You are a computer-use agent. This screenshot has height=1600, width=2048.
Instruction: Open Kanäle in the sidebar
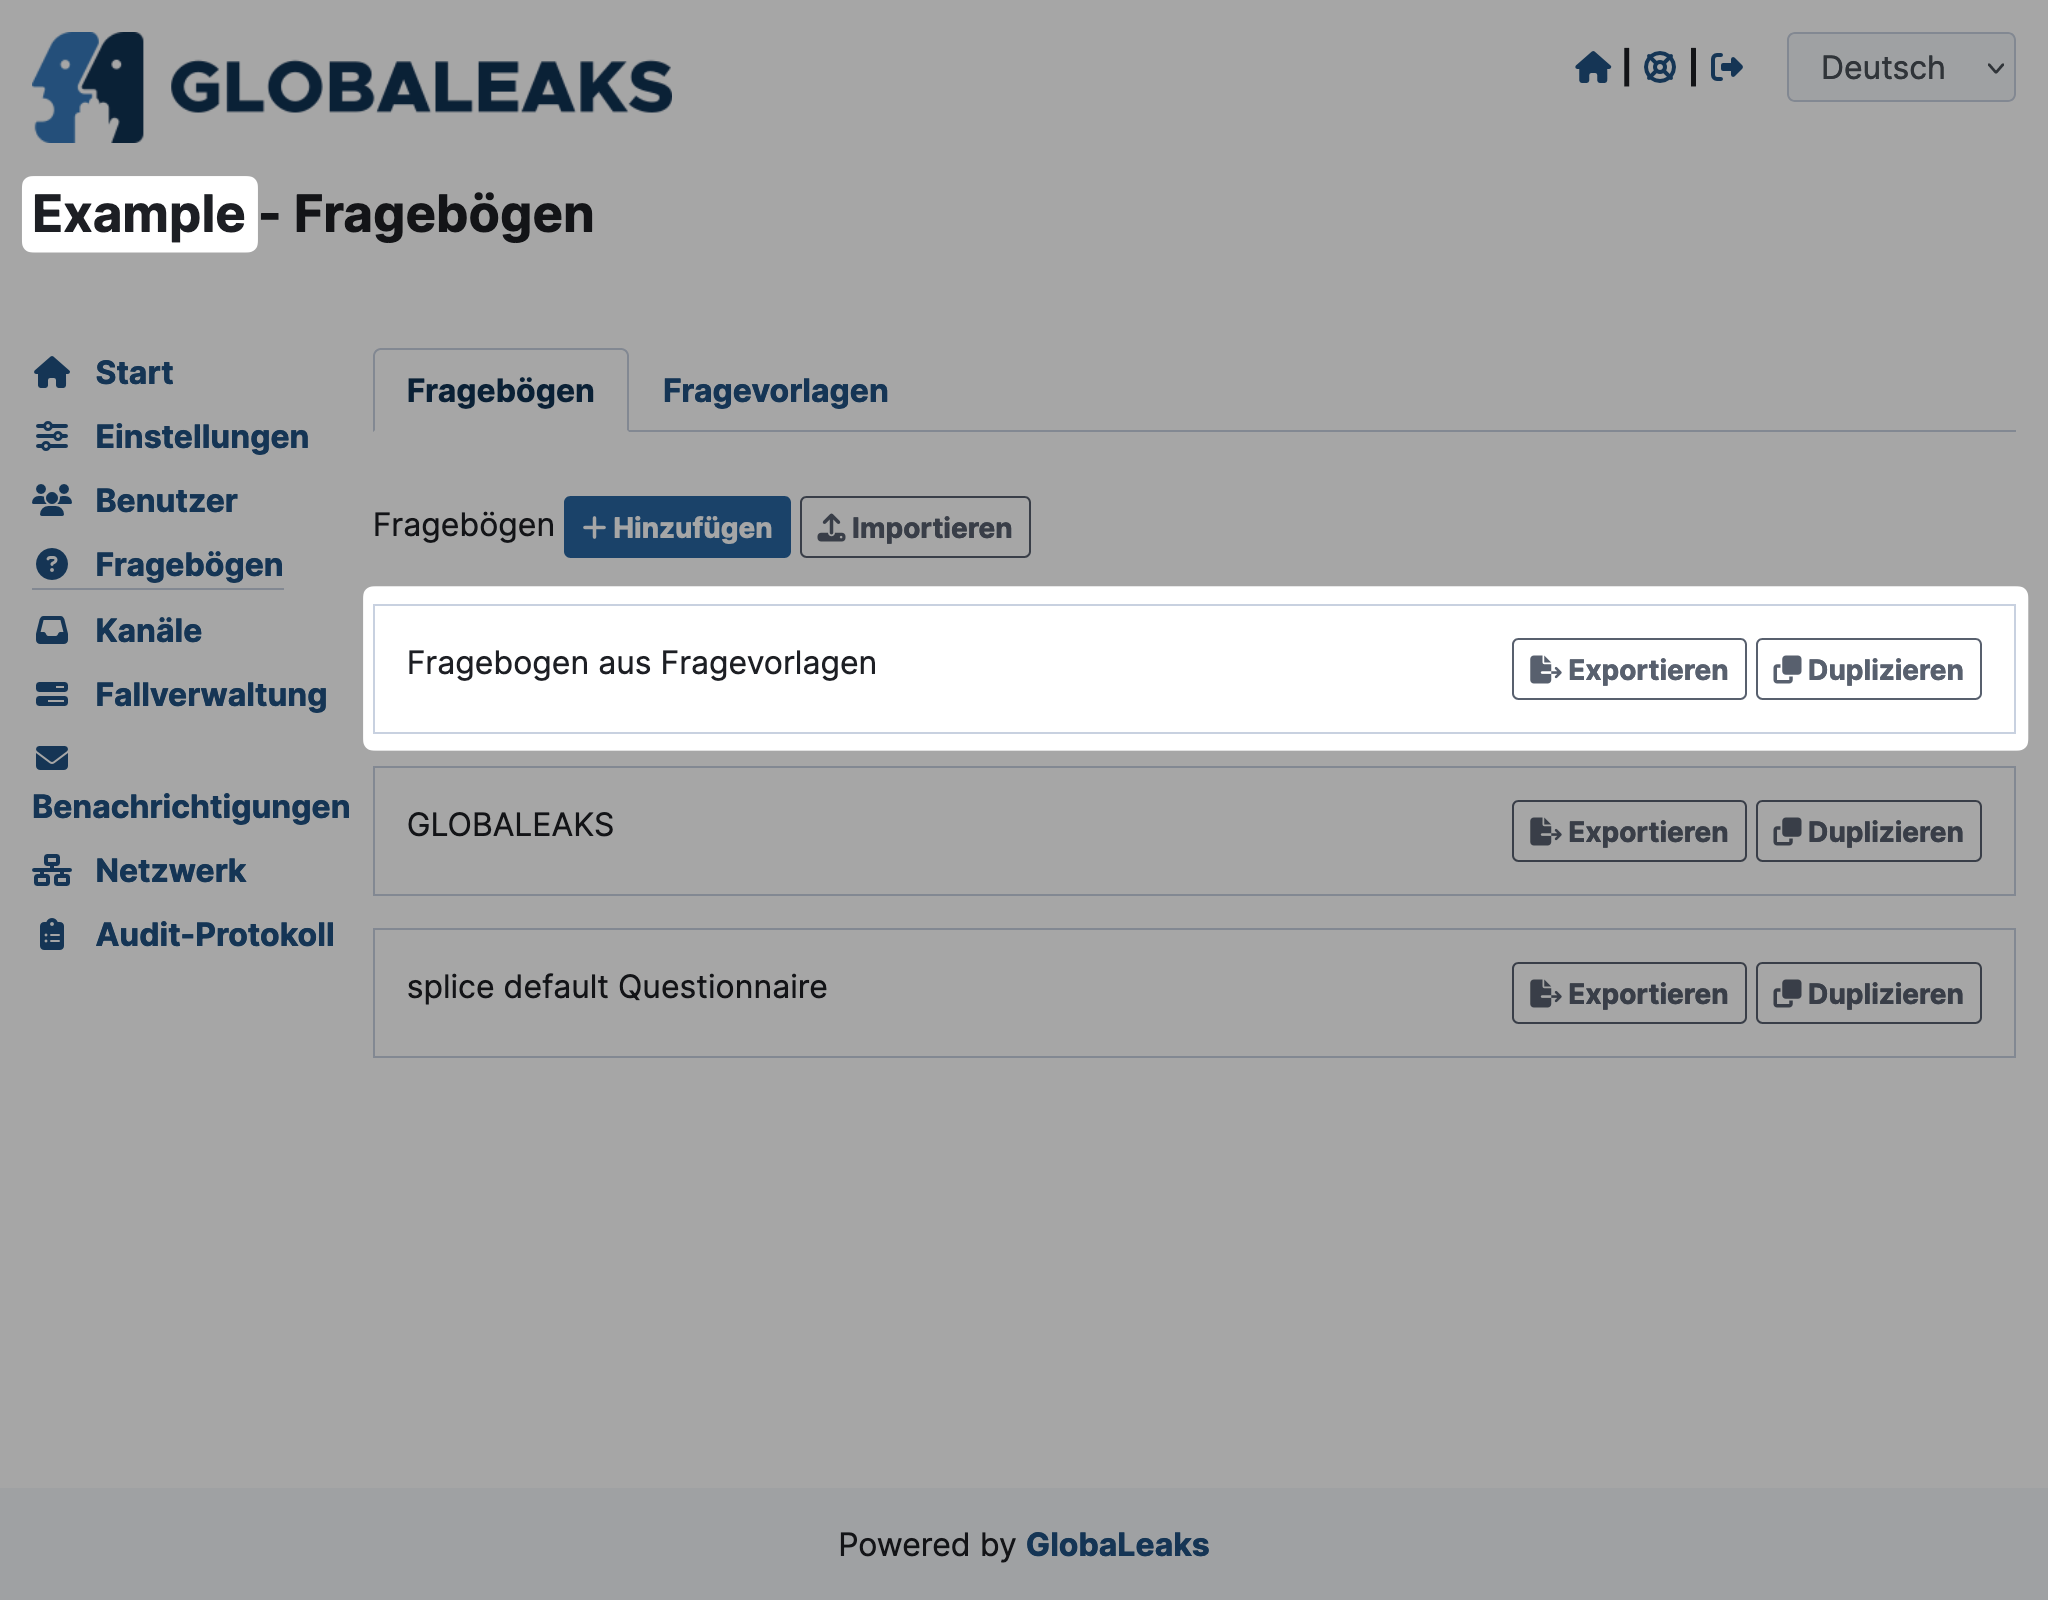[x=148, y=631]
